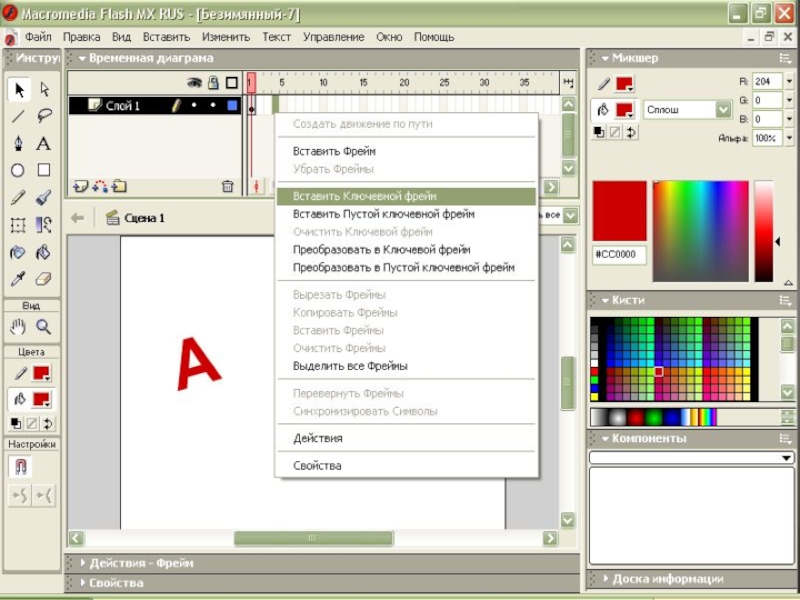Image resolution: width=800 pixels, height=600 pixels.
Task: Select the Text tool
Action: (44, 143)
